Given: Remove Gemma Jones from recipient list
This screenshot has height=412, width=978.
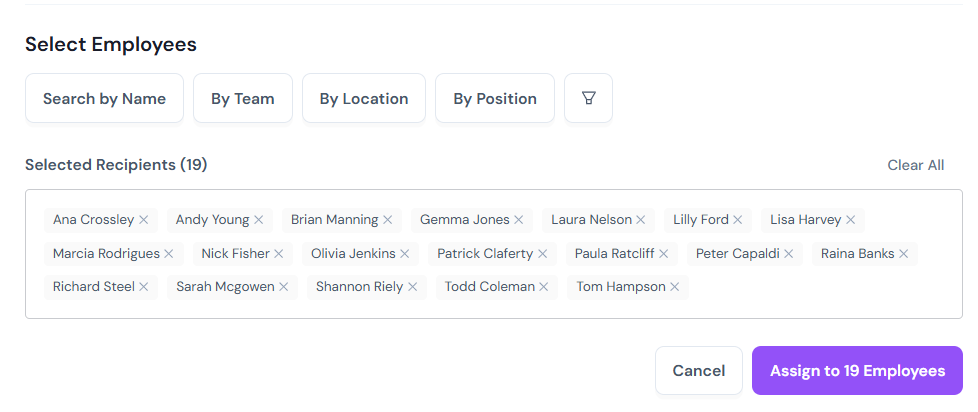Looking at the screenshot, I should point(518,220).
